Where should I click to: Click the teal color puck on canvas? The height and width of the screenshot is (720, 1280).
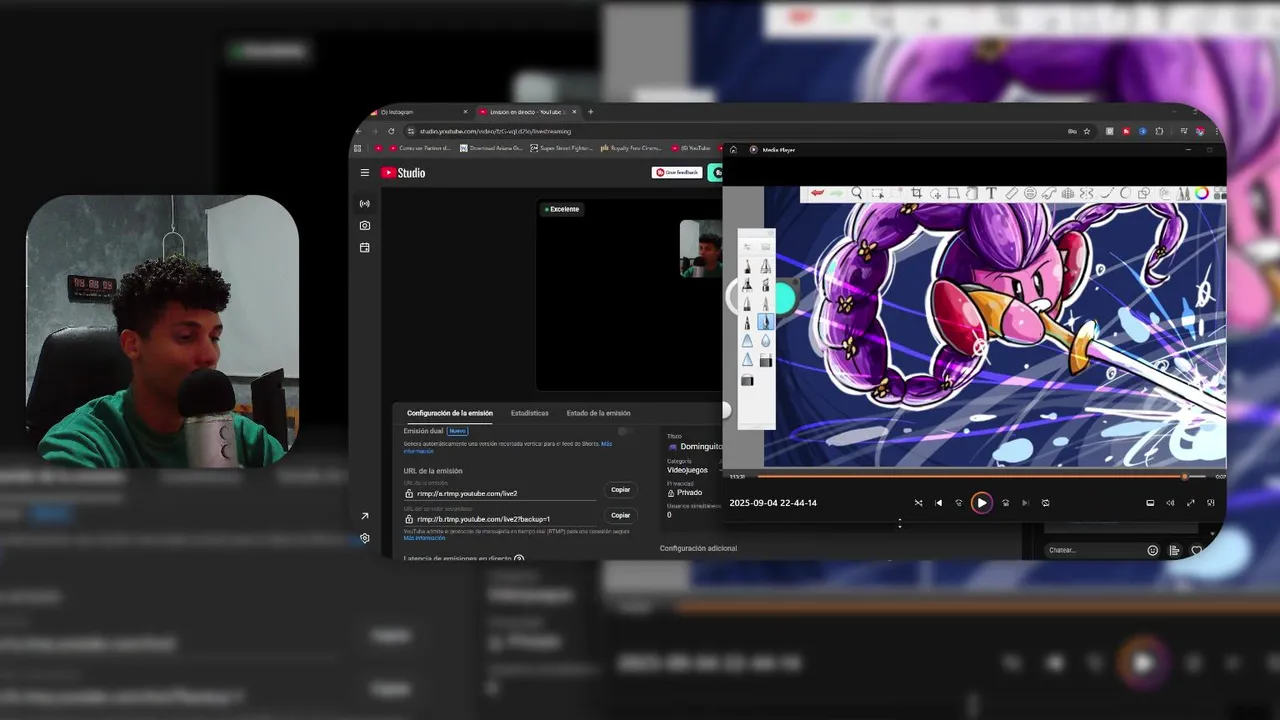coord(784,298)
